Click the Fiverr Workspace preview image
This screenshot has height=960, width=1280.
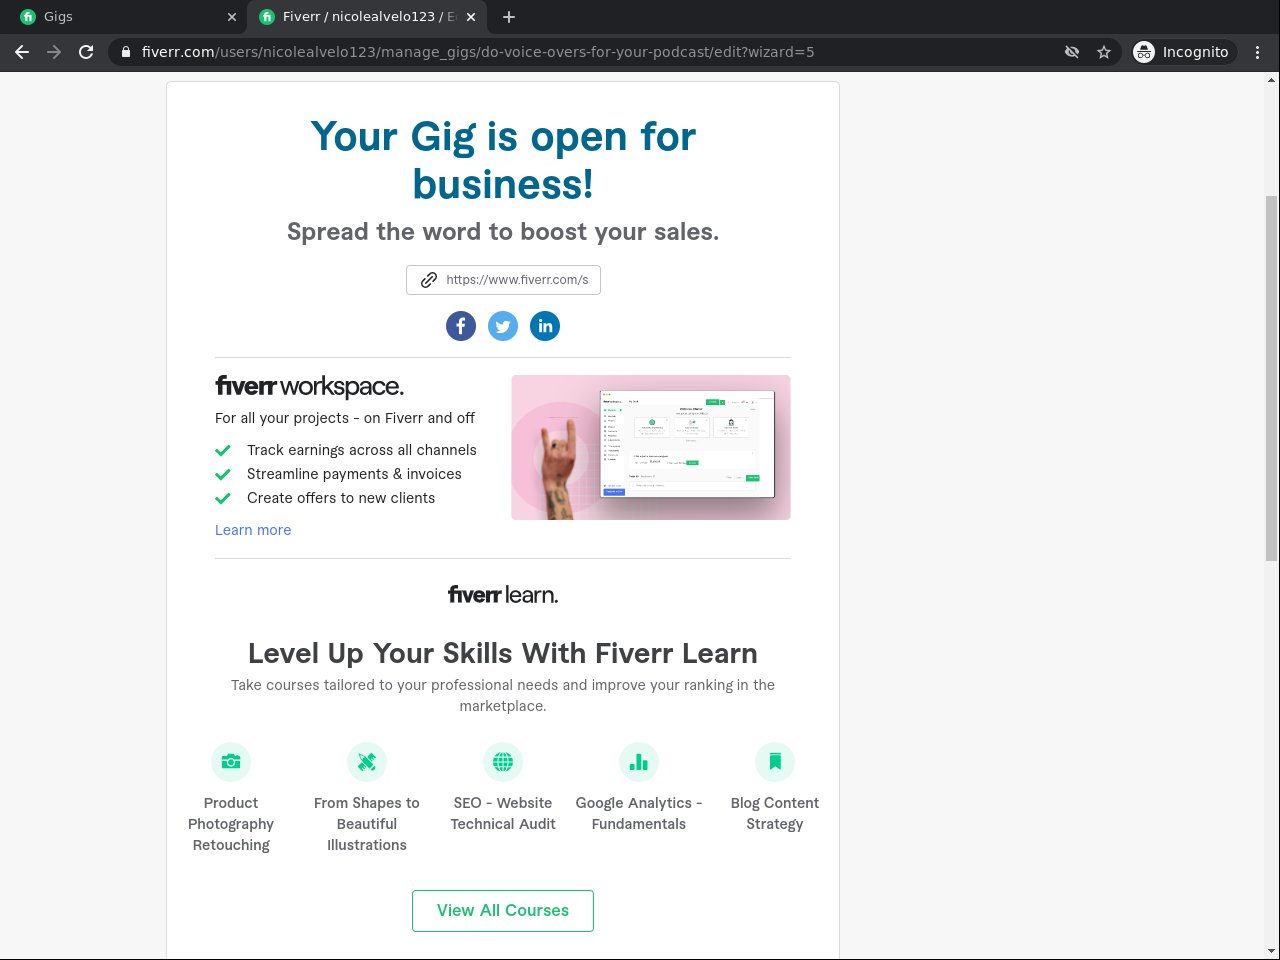pyautogui.click(x=651, y=447)
